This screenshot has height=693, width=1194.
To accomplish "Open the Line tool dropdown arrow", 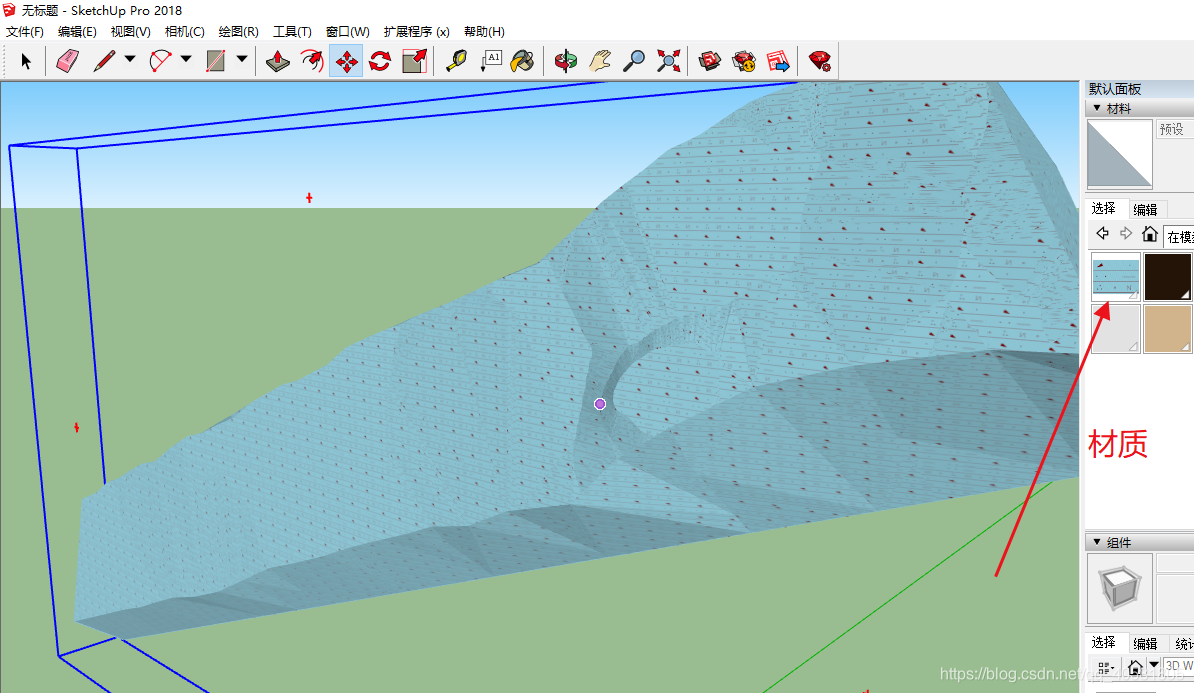I will tap(130, 59).
